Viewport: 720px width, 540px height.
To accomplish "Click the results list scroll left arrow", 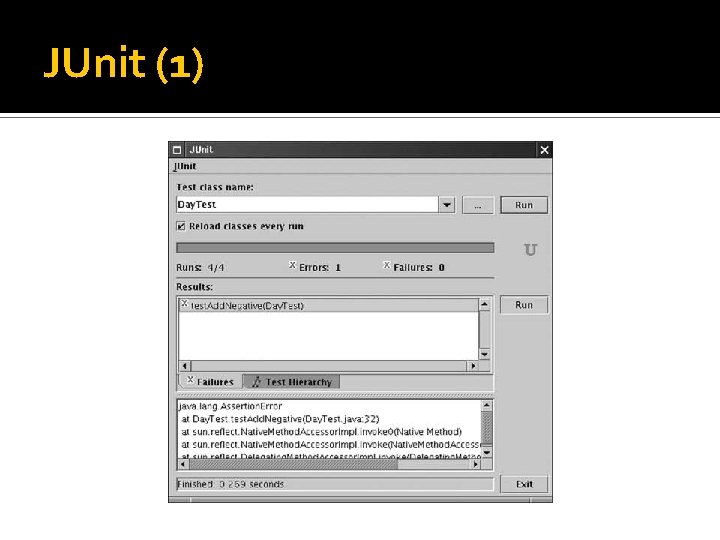I will point(185,366).
